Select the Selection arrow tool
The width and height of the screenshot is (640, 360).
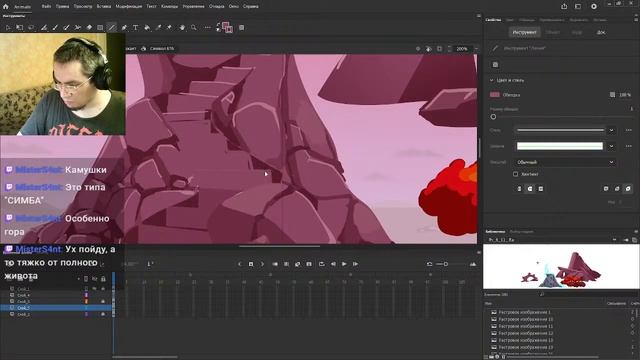click(8, 28)
